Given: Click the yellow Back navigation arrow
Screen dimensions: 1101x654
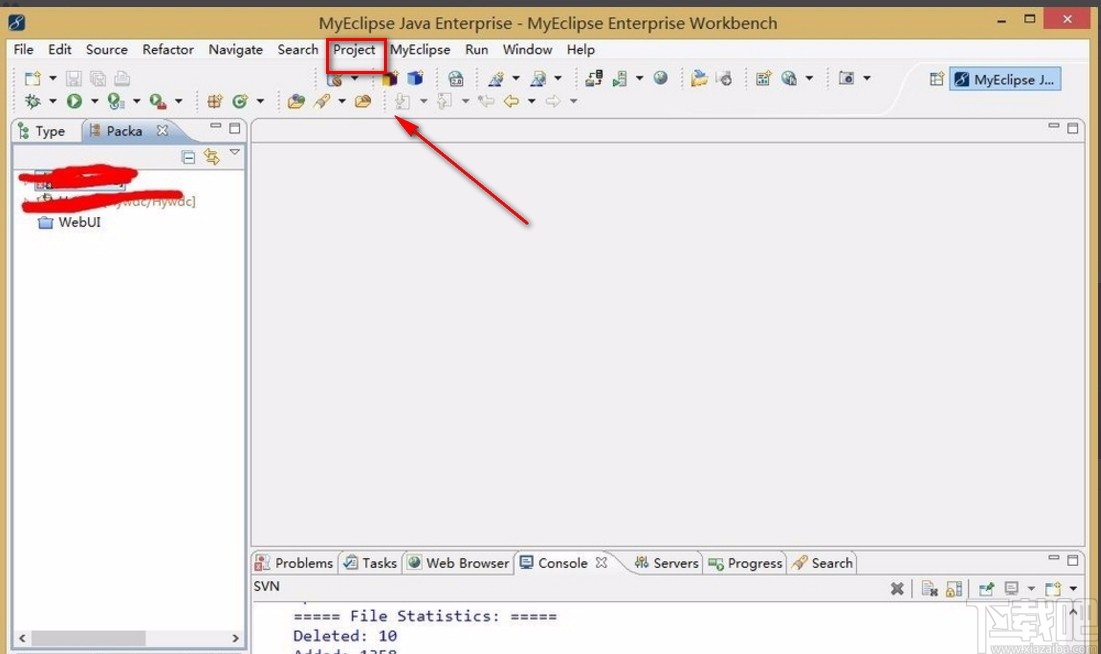Looking at the screenshot, I should [x=511, y=101].
